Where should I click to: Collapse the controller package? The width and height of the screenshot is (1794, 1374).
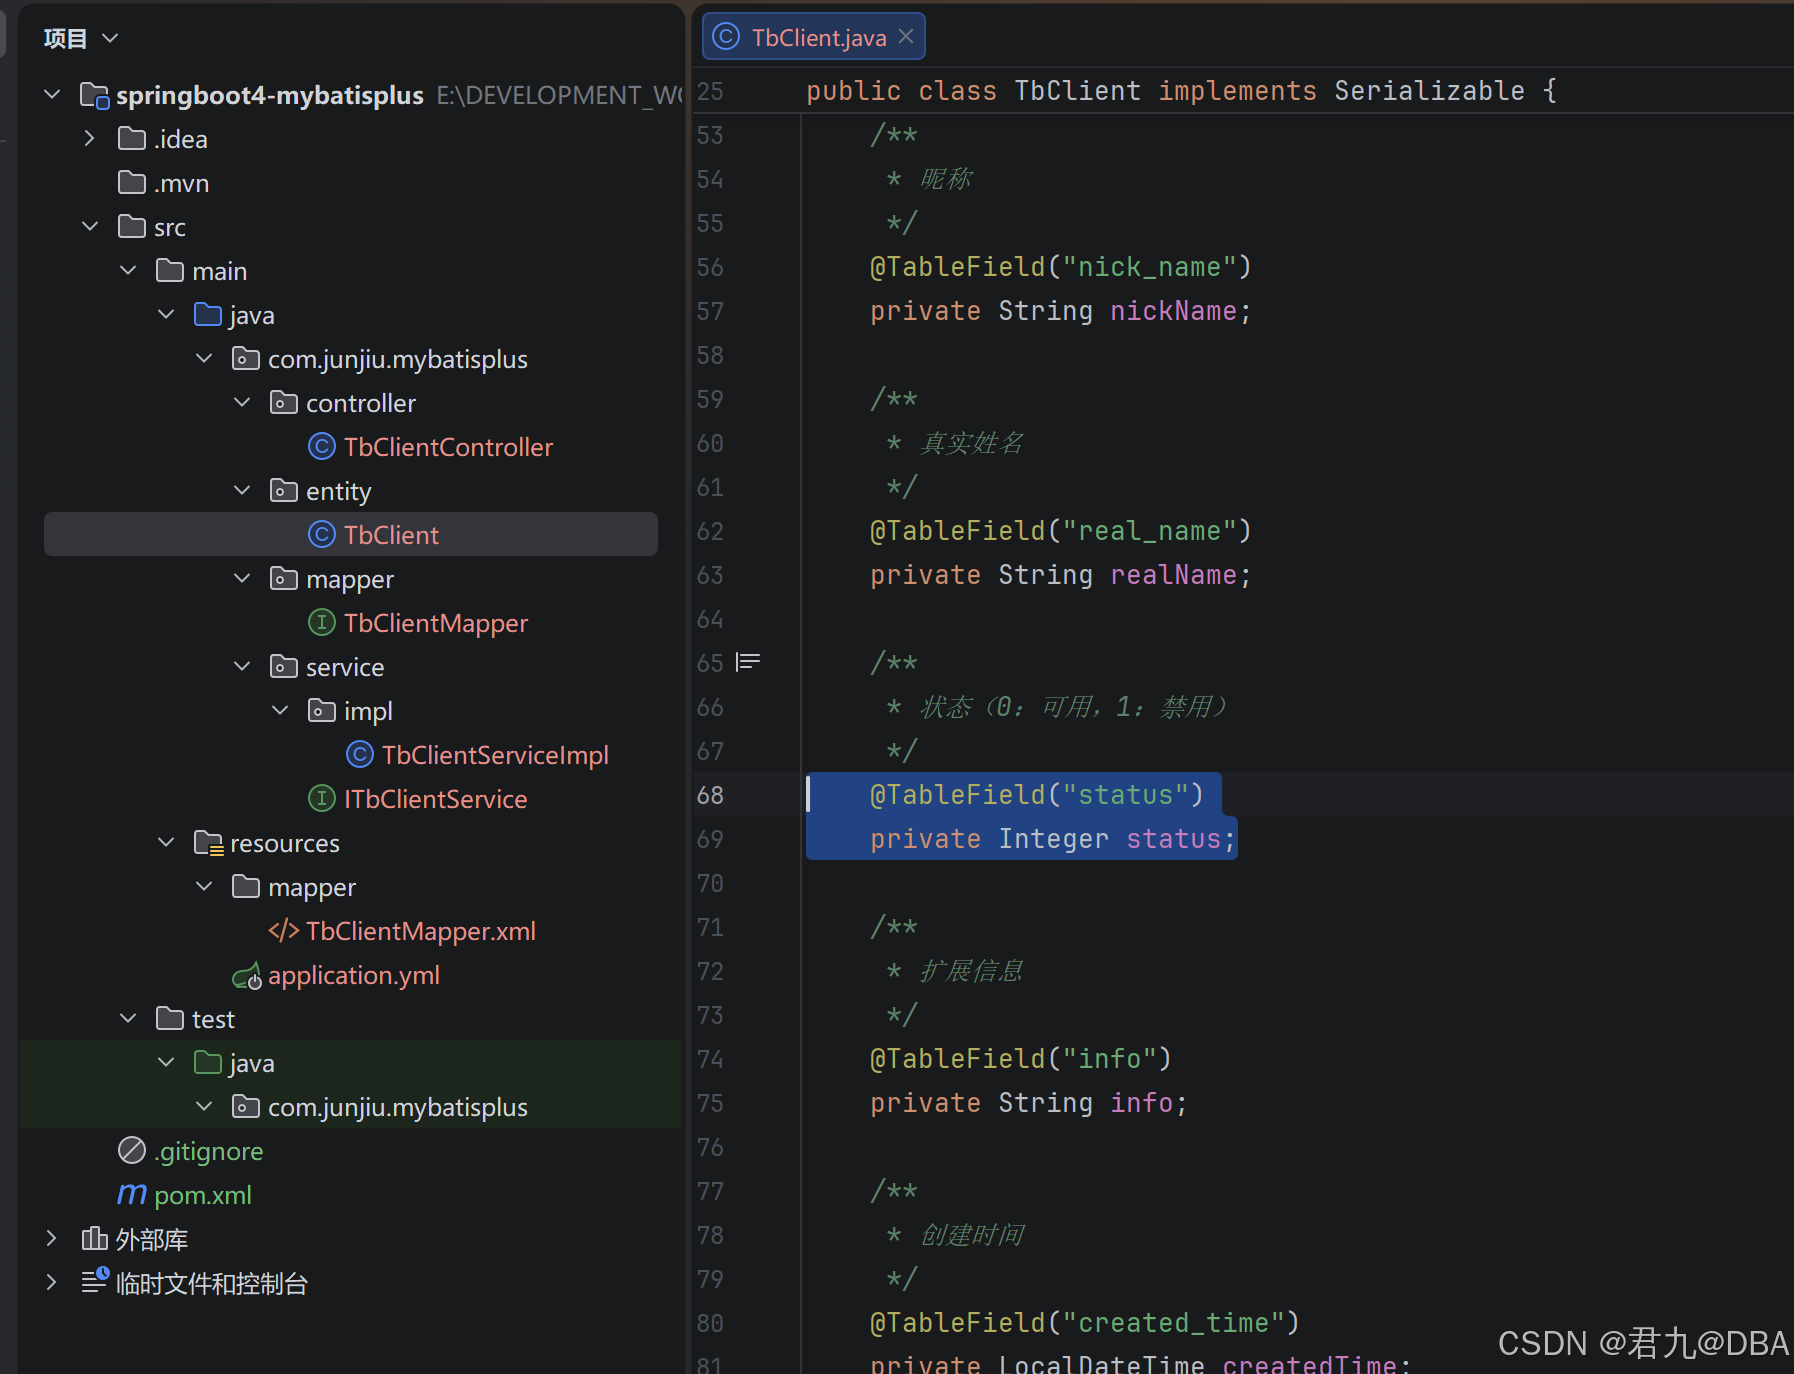point(242,402)
